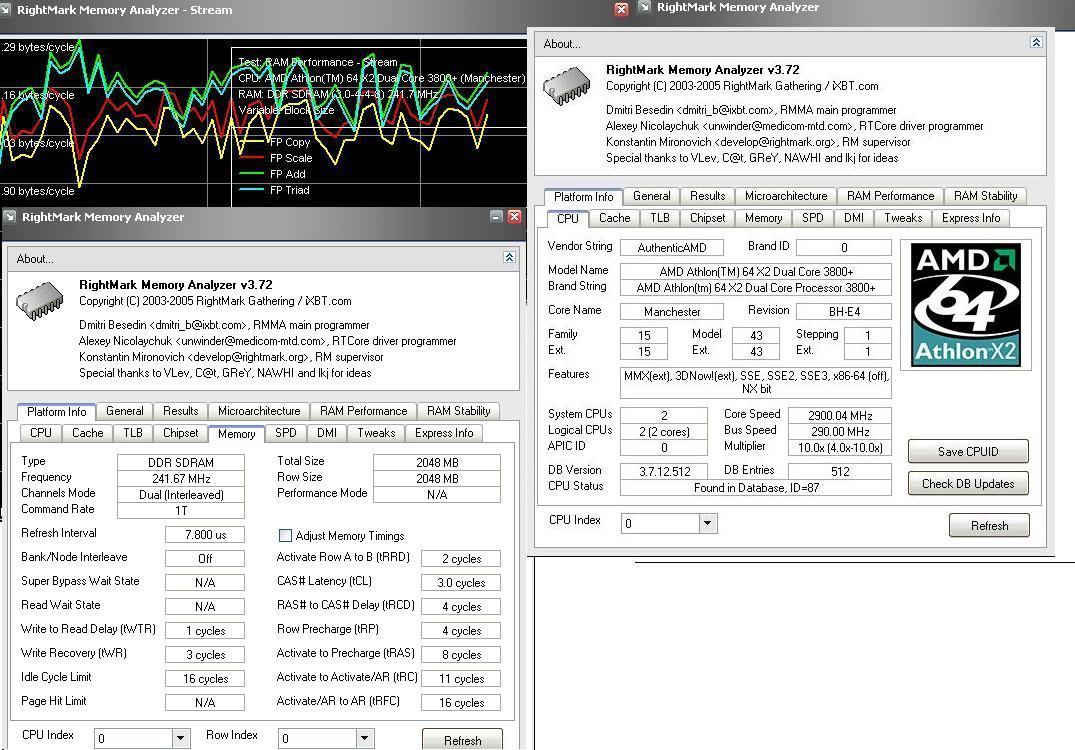The width and height of the screenshot is (1075, 750).
Task: Open Results tab in the Memory-tab window
Action: 180,411
